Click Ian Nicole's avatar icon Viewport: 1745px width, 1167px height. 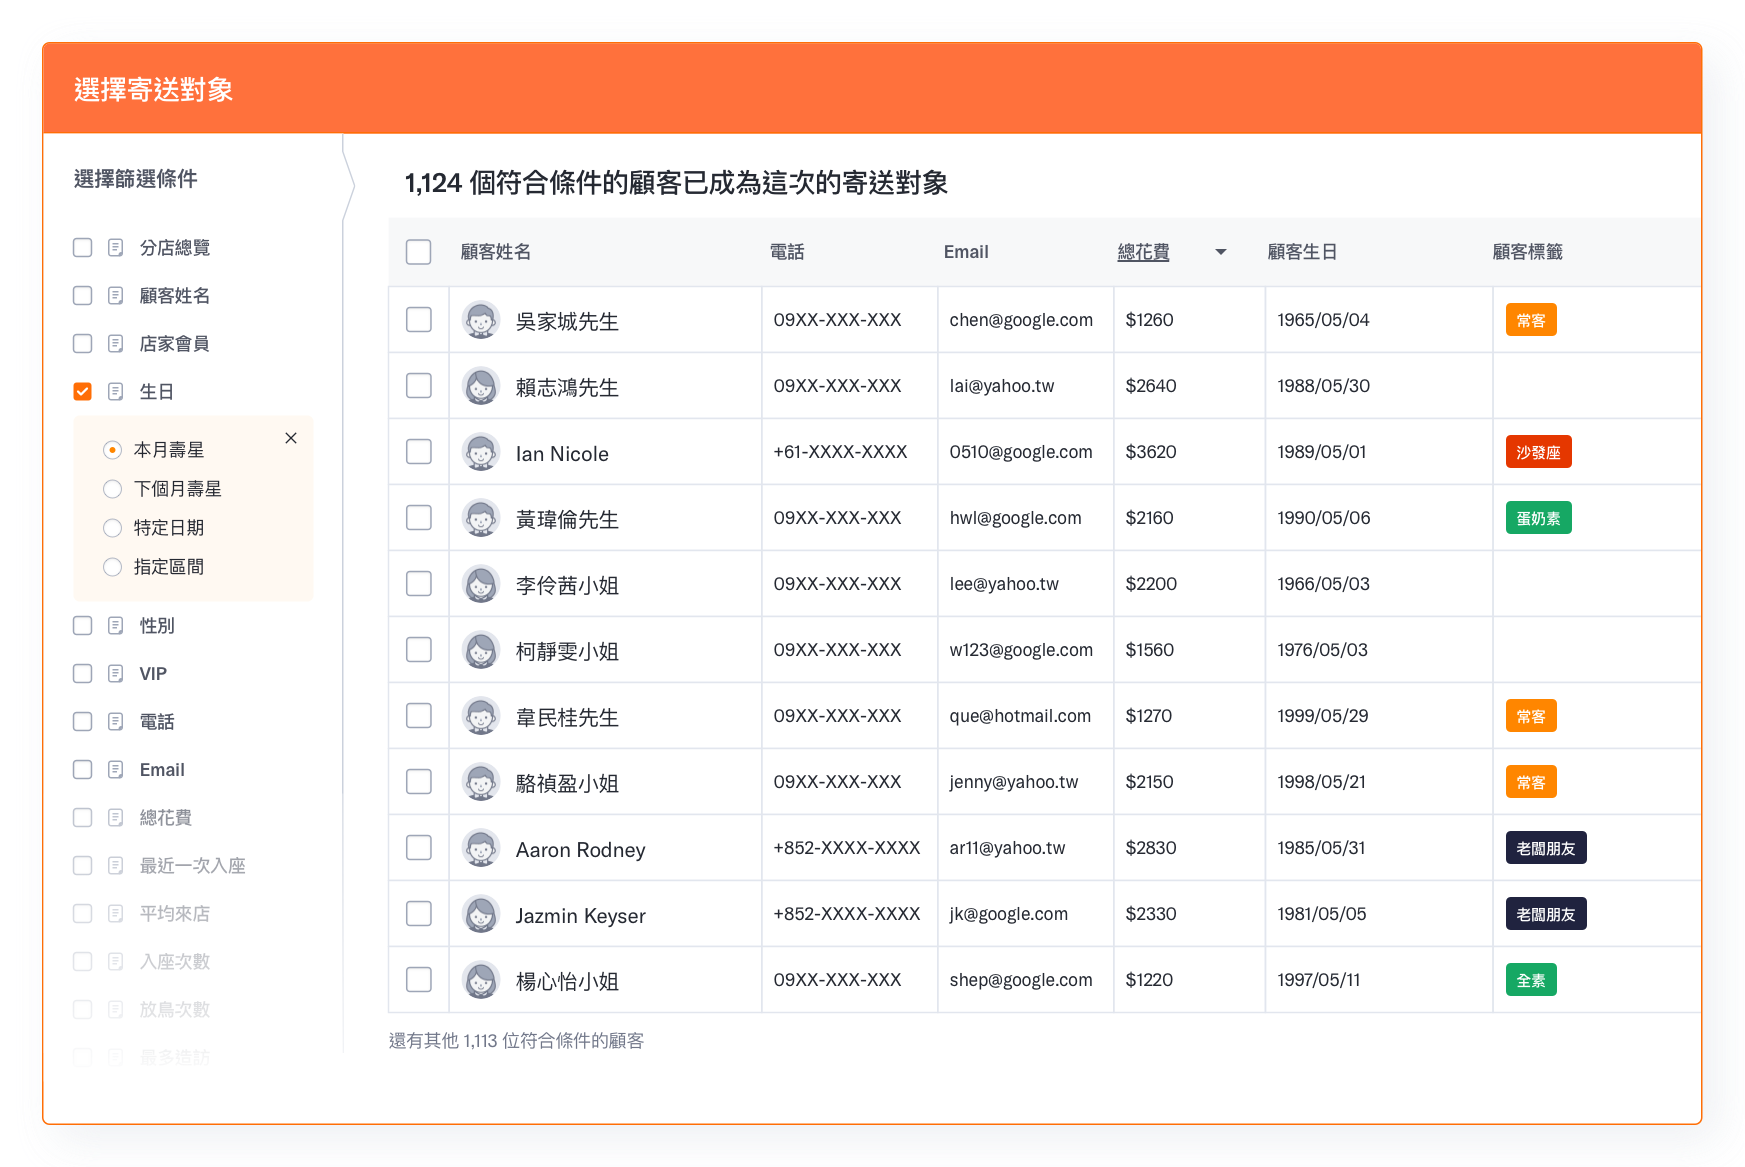click(x=481, y=452)
